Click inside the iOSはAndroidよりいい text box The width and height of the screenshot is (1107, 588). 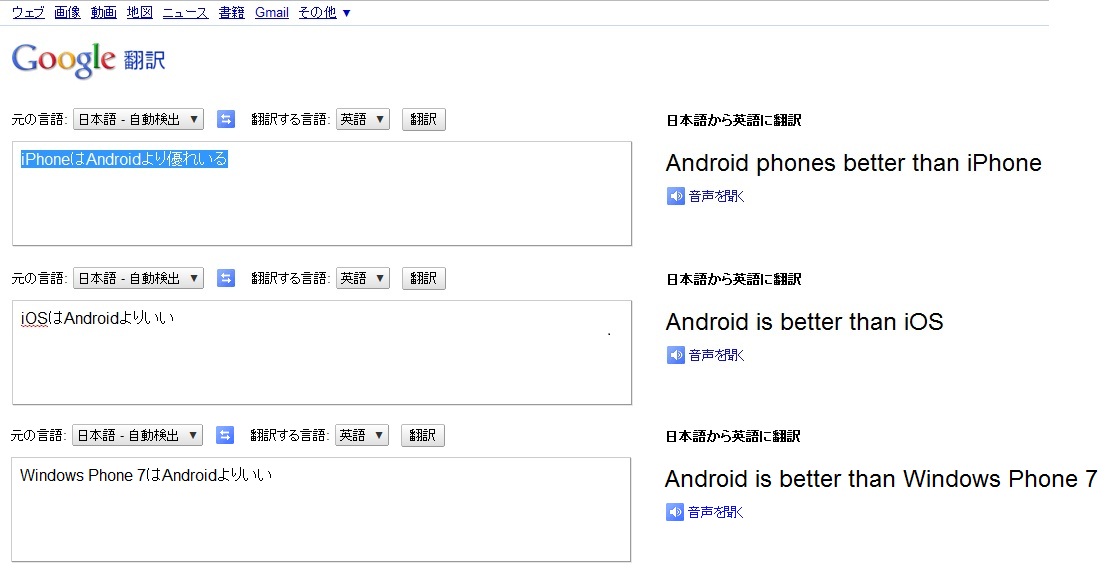coord(322,352)
